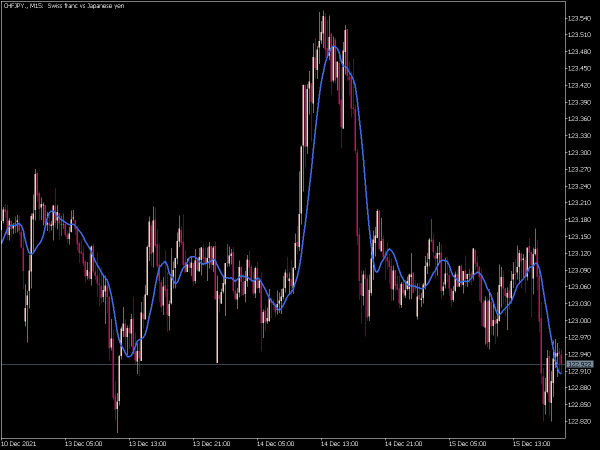Click the '15 Dec 13:00' time axis label

[x=532, y=444]
